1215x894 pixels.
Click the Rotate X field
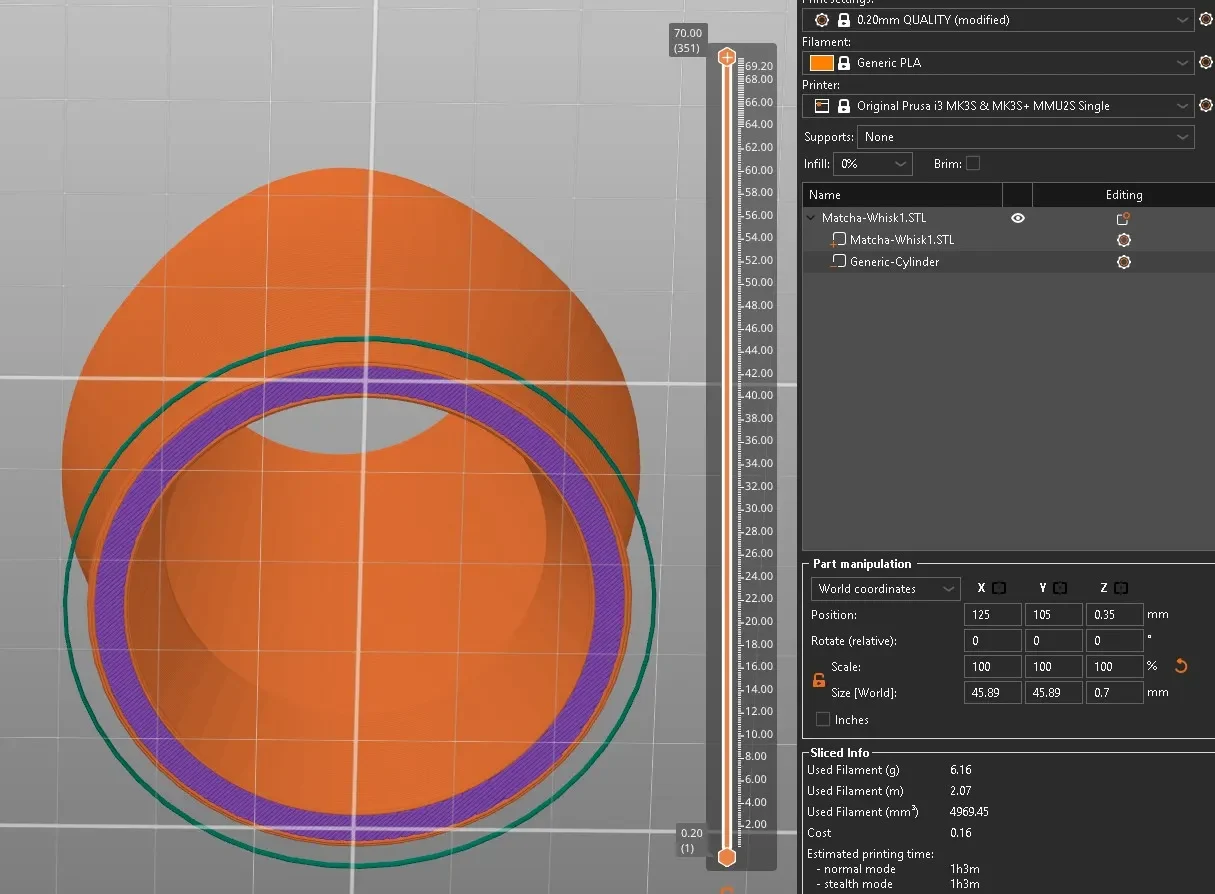pos(993,641)
